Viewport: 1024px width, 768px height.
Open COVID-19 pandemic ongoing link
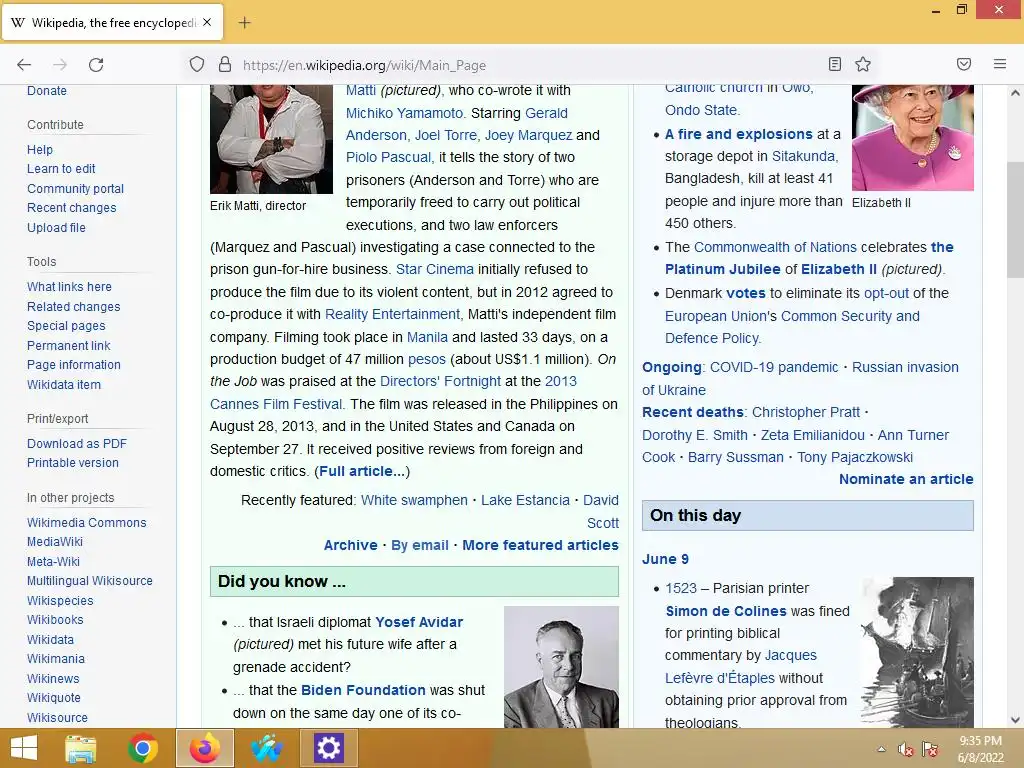[x=774, y=367]
